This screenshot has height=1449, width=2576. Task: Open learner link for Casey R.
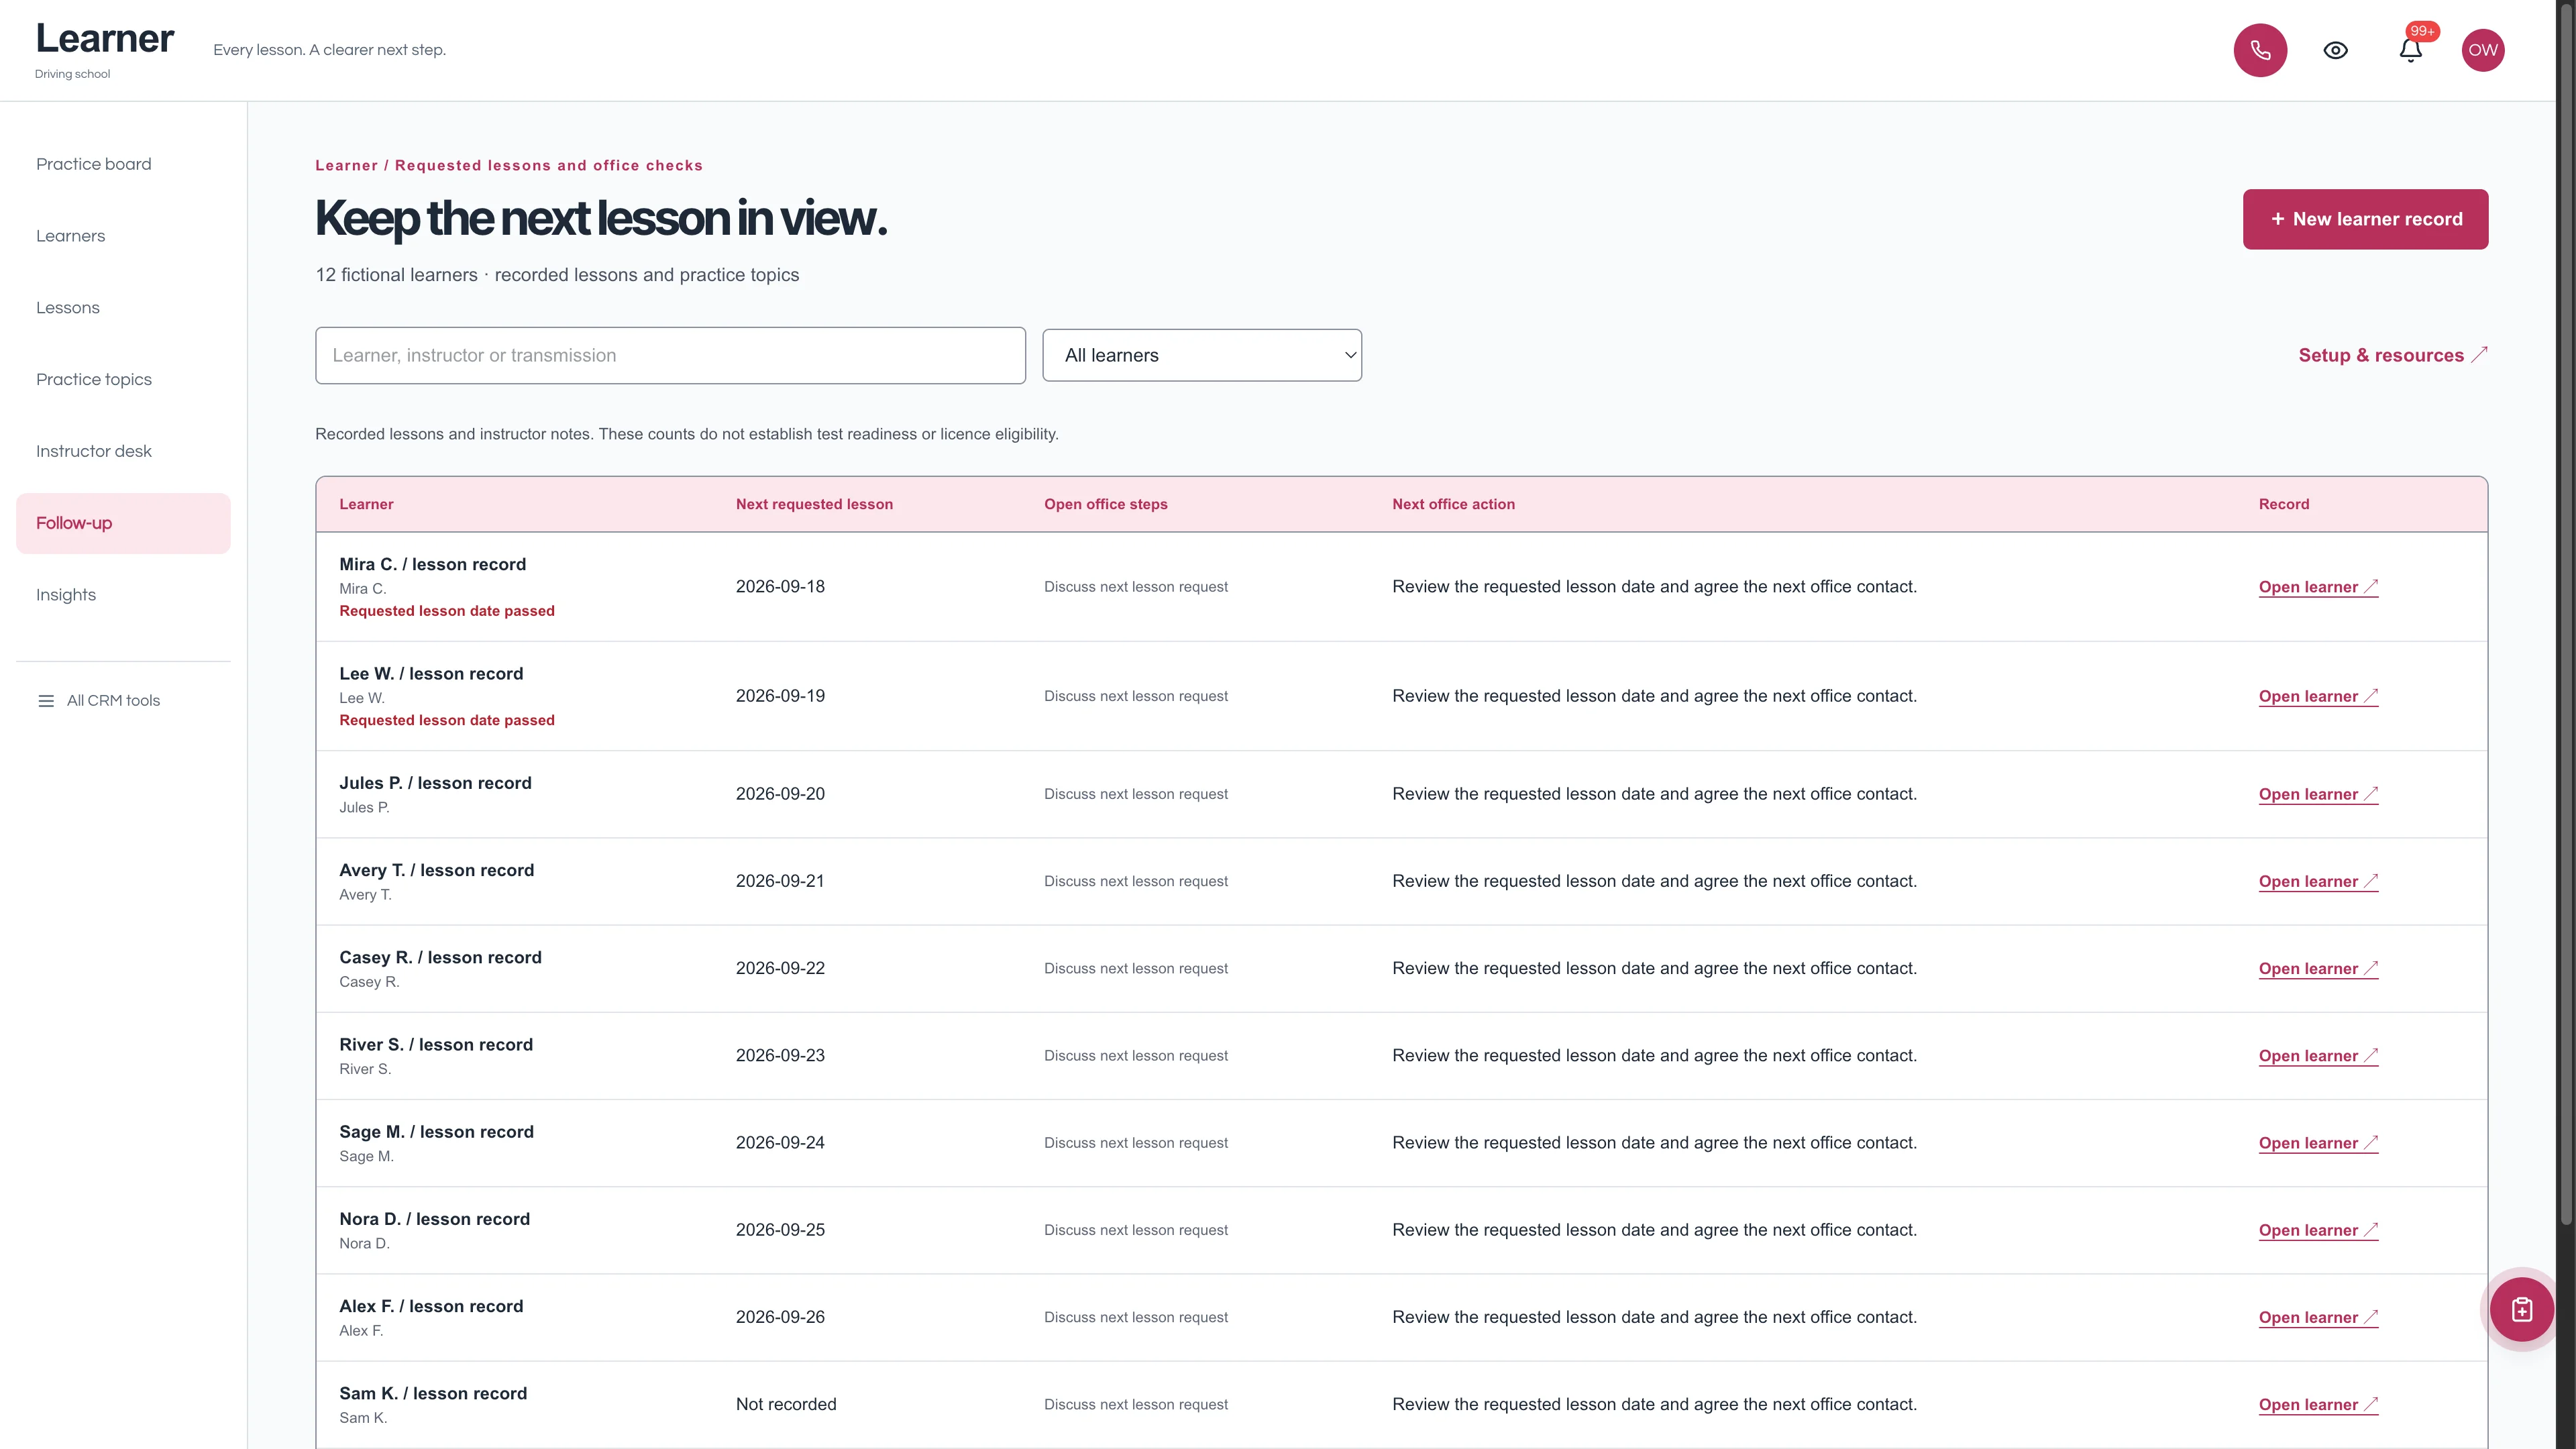pyautogui.click(x=2318, y=968)
